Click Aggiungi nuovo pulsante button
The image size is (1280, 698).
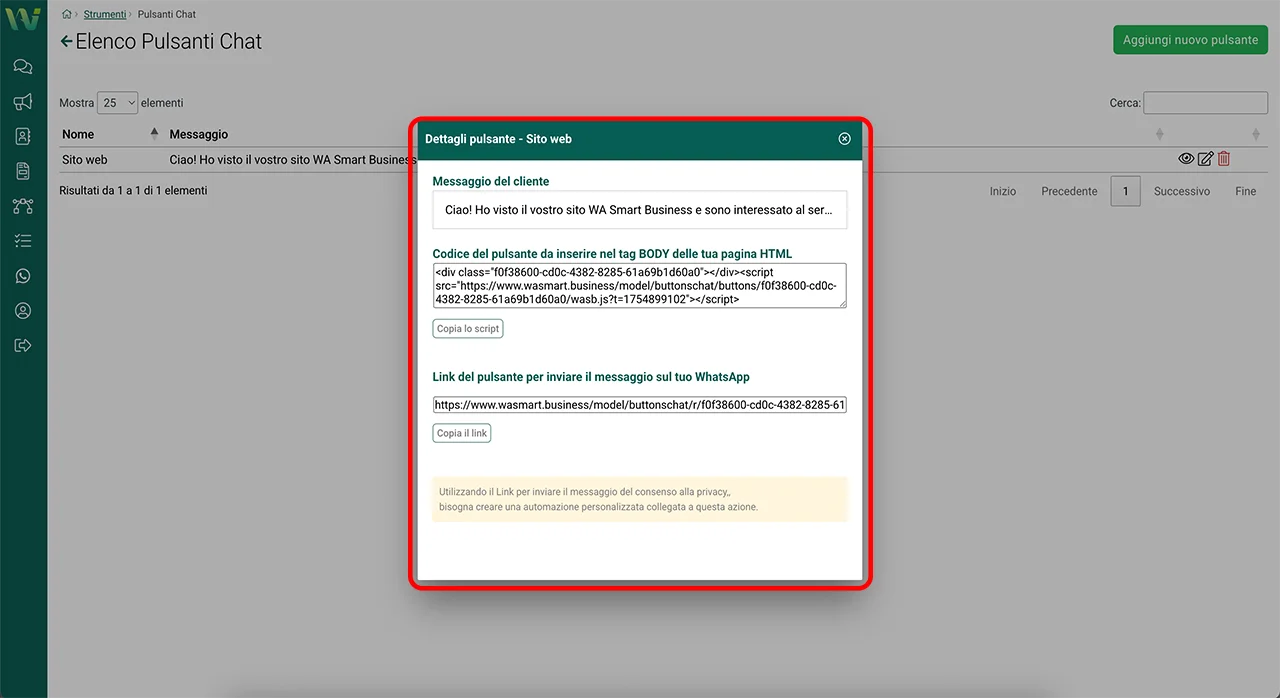point(1190,40)
